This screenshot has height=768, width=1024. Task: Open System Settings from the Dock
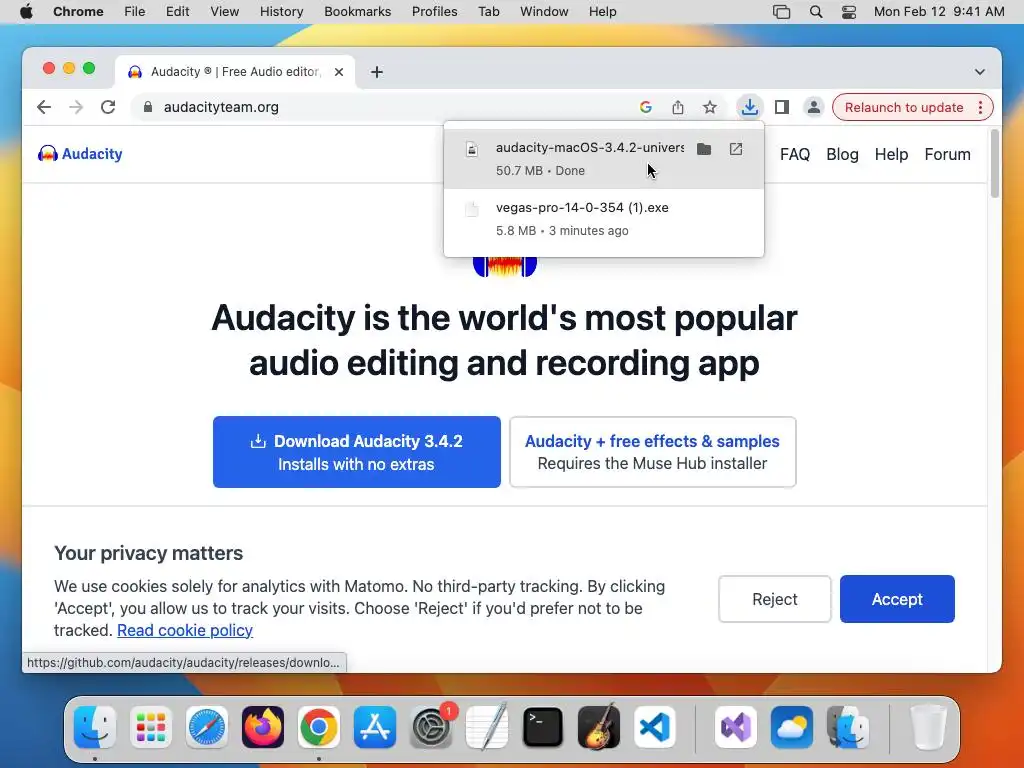coord(431,727)
